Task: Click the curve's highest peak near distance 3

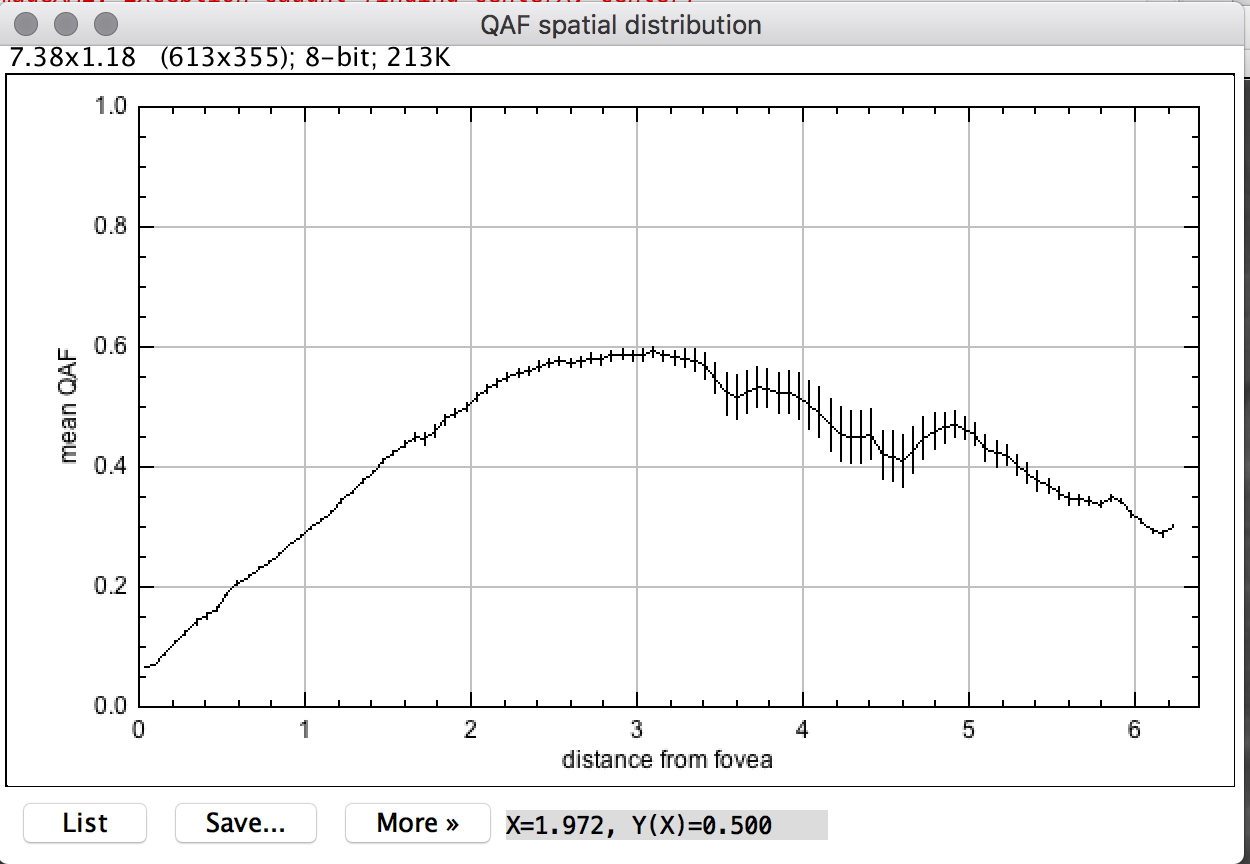Action: pyautogui.click(x=653, y=351)
